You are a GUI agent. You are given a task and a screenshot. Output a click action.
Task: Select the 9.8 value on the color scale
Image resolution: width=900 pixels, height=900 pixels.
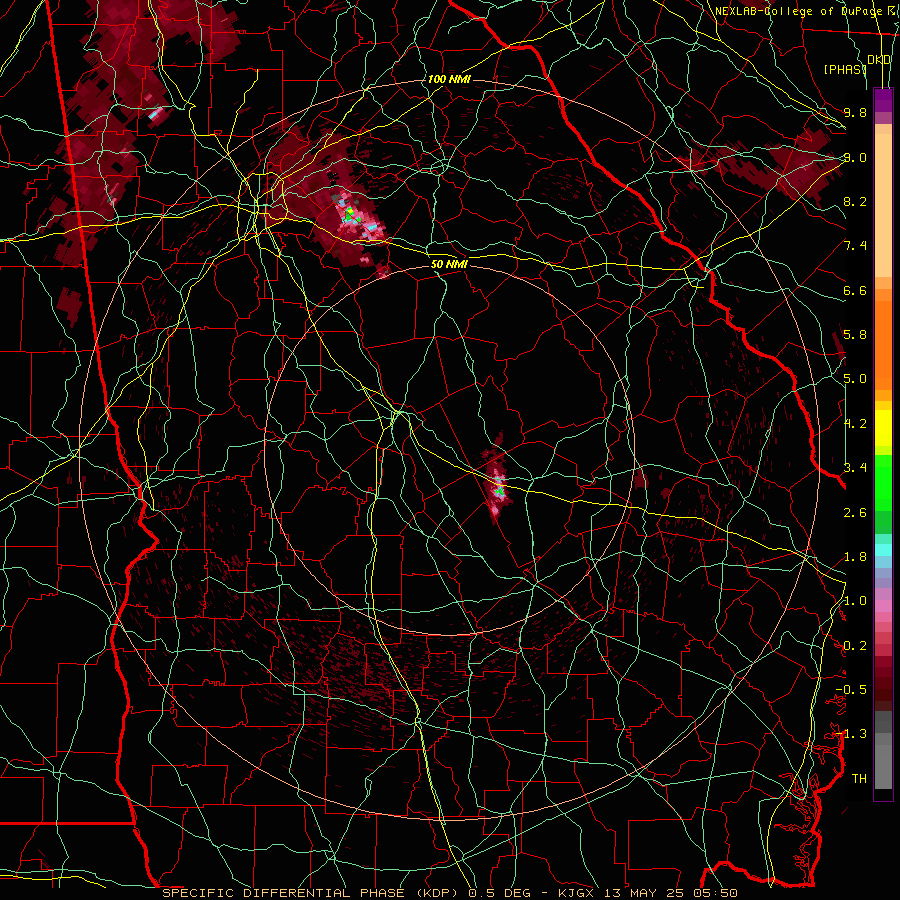[855, 113]
